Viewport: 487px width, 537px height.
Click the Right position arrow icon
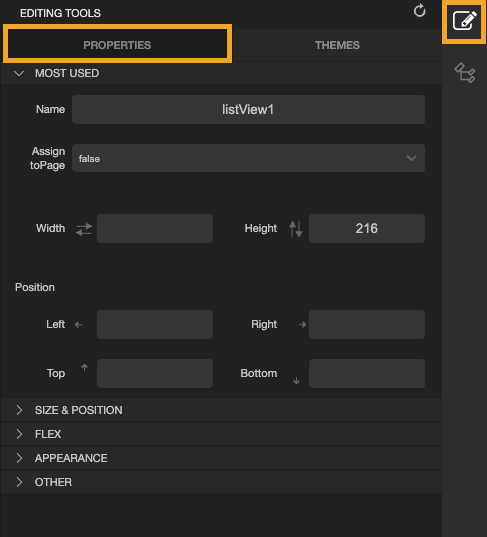point(302,324)
